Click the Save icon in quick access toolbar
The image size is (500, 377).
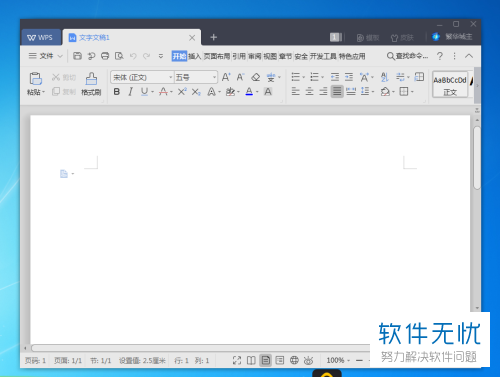pos(77,56)
